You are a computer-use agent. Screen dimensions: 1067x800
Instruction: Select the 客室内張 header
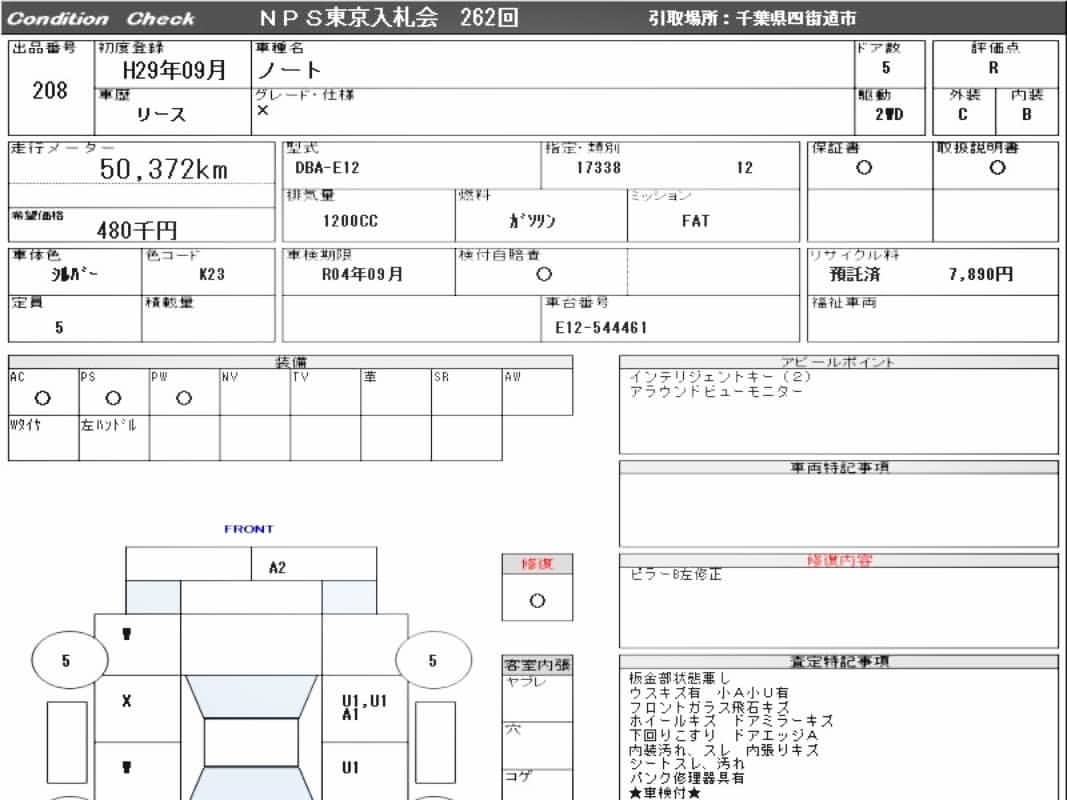[537, 665]
